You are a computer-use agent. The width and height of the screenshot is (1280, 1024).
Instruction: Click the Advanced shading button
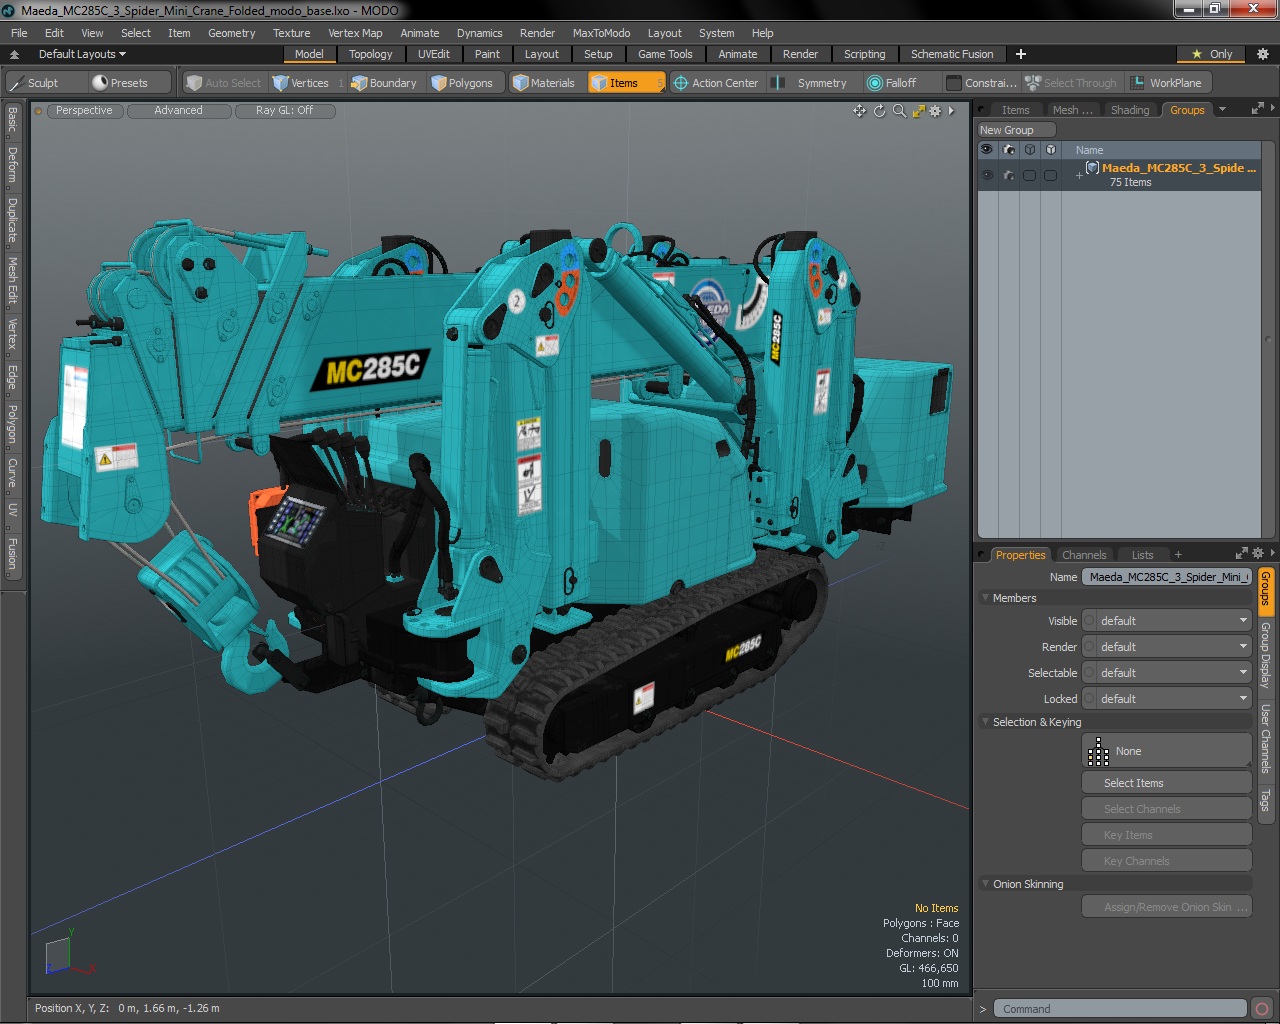[x=178, y=111]
